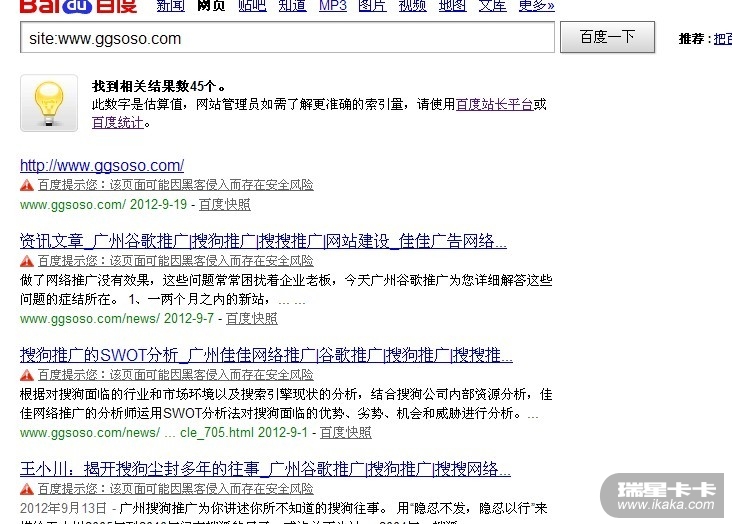Open the 更多» more link

tap(537, 6)
